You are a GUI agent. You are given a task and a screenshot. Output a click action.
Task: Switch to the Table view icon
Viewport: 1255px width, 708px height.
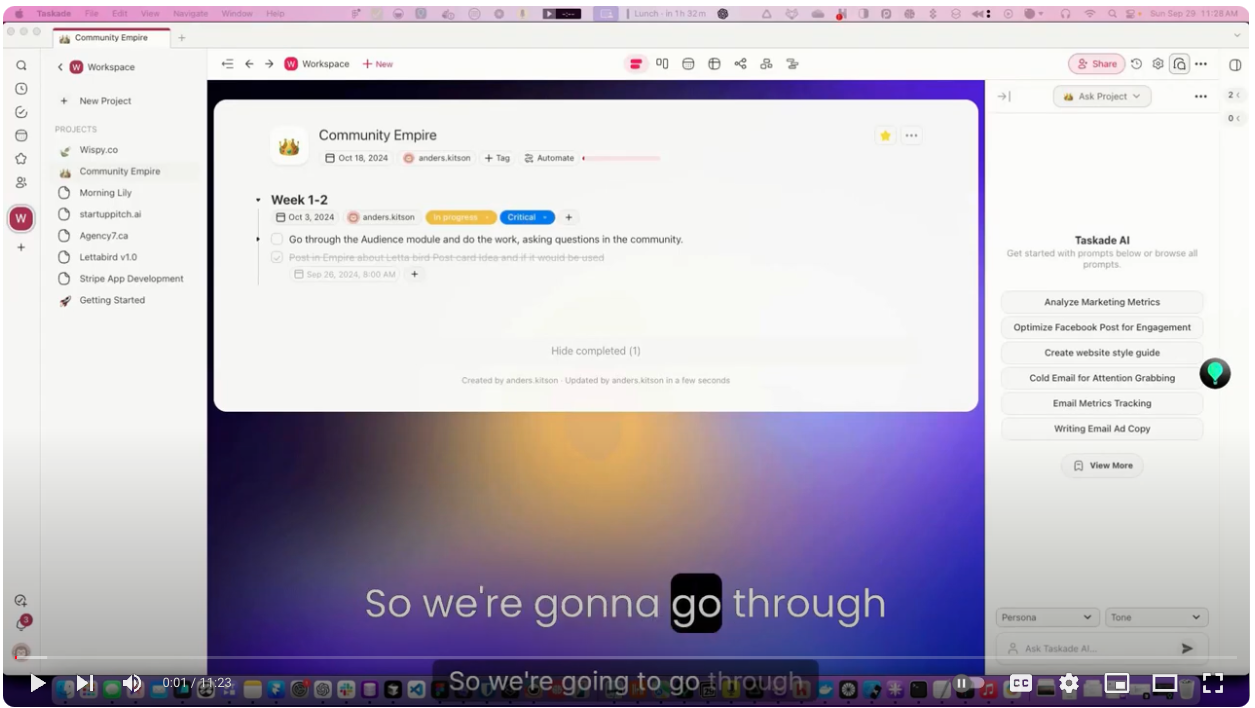(x=714, y=64)
